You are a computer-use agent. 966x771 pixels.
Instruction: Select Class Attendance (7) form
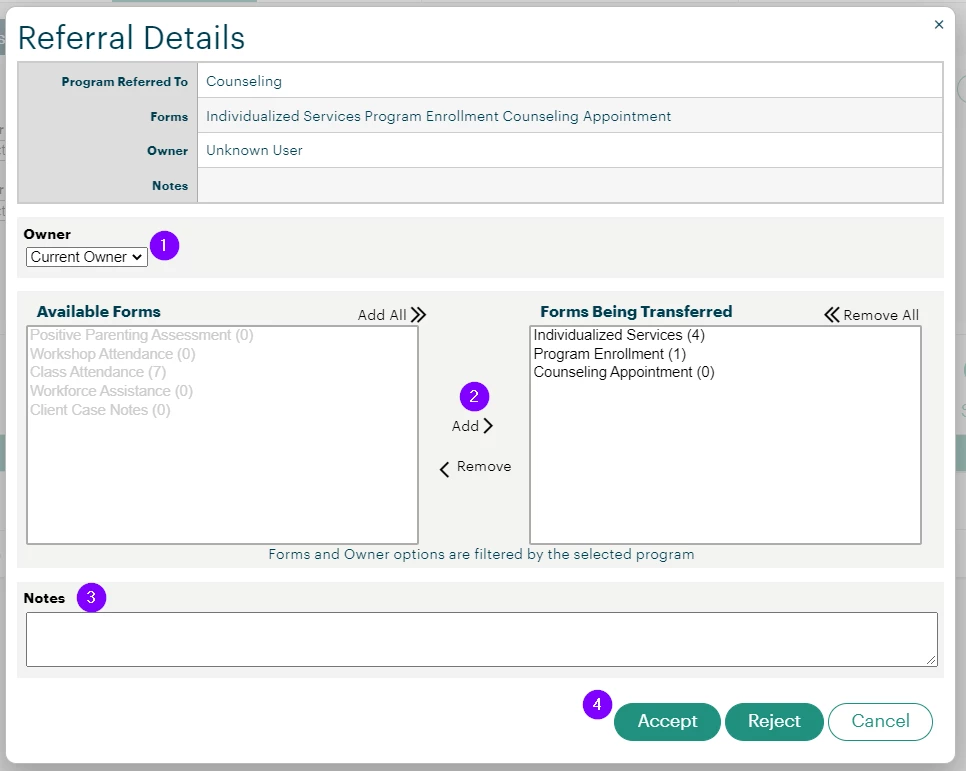pos(98,372)
